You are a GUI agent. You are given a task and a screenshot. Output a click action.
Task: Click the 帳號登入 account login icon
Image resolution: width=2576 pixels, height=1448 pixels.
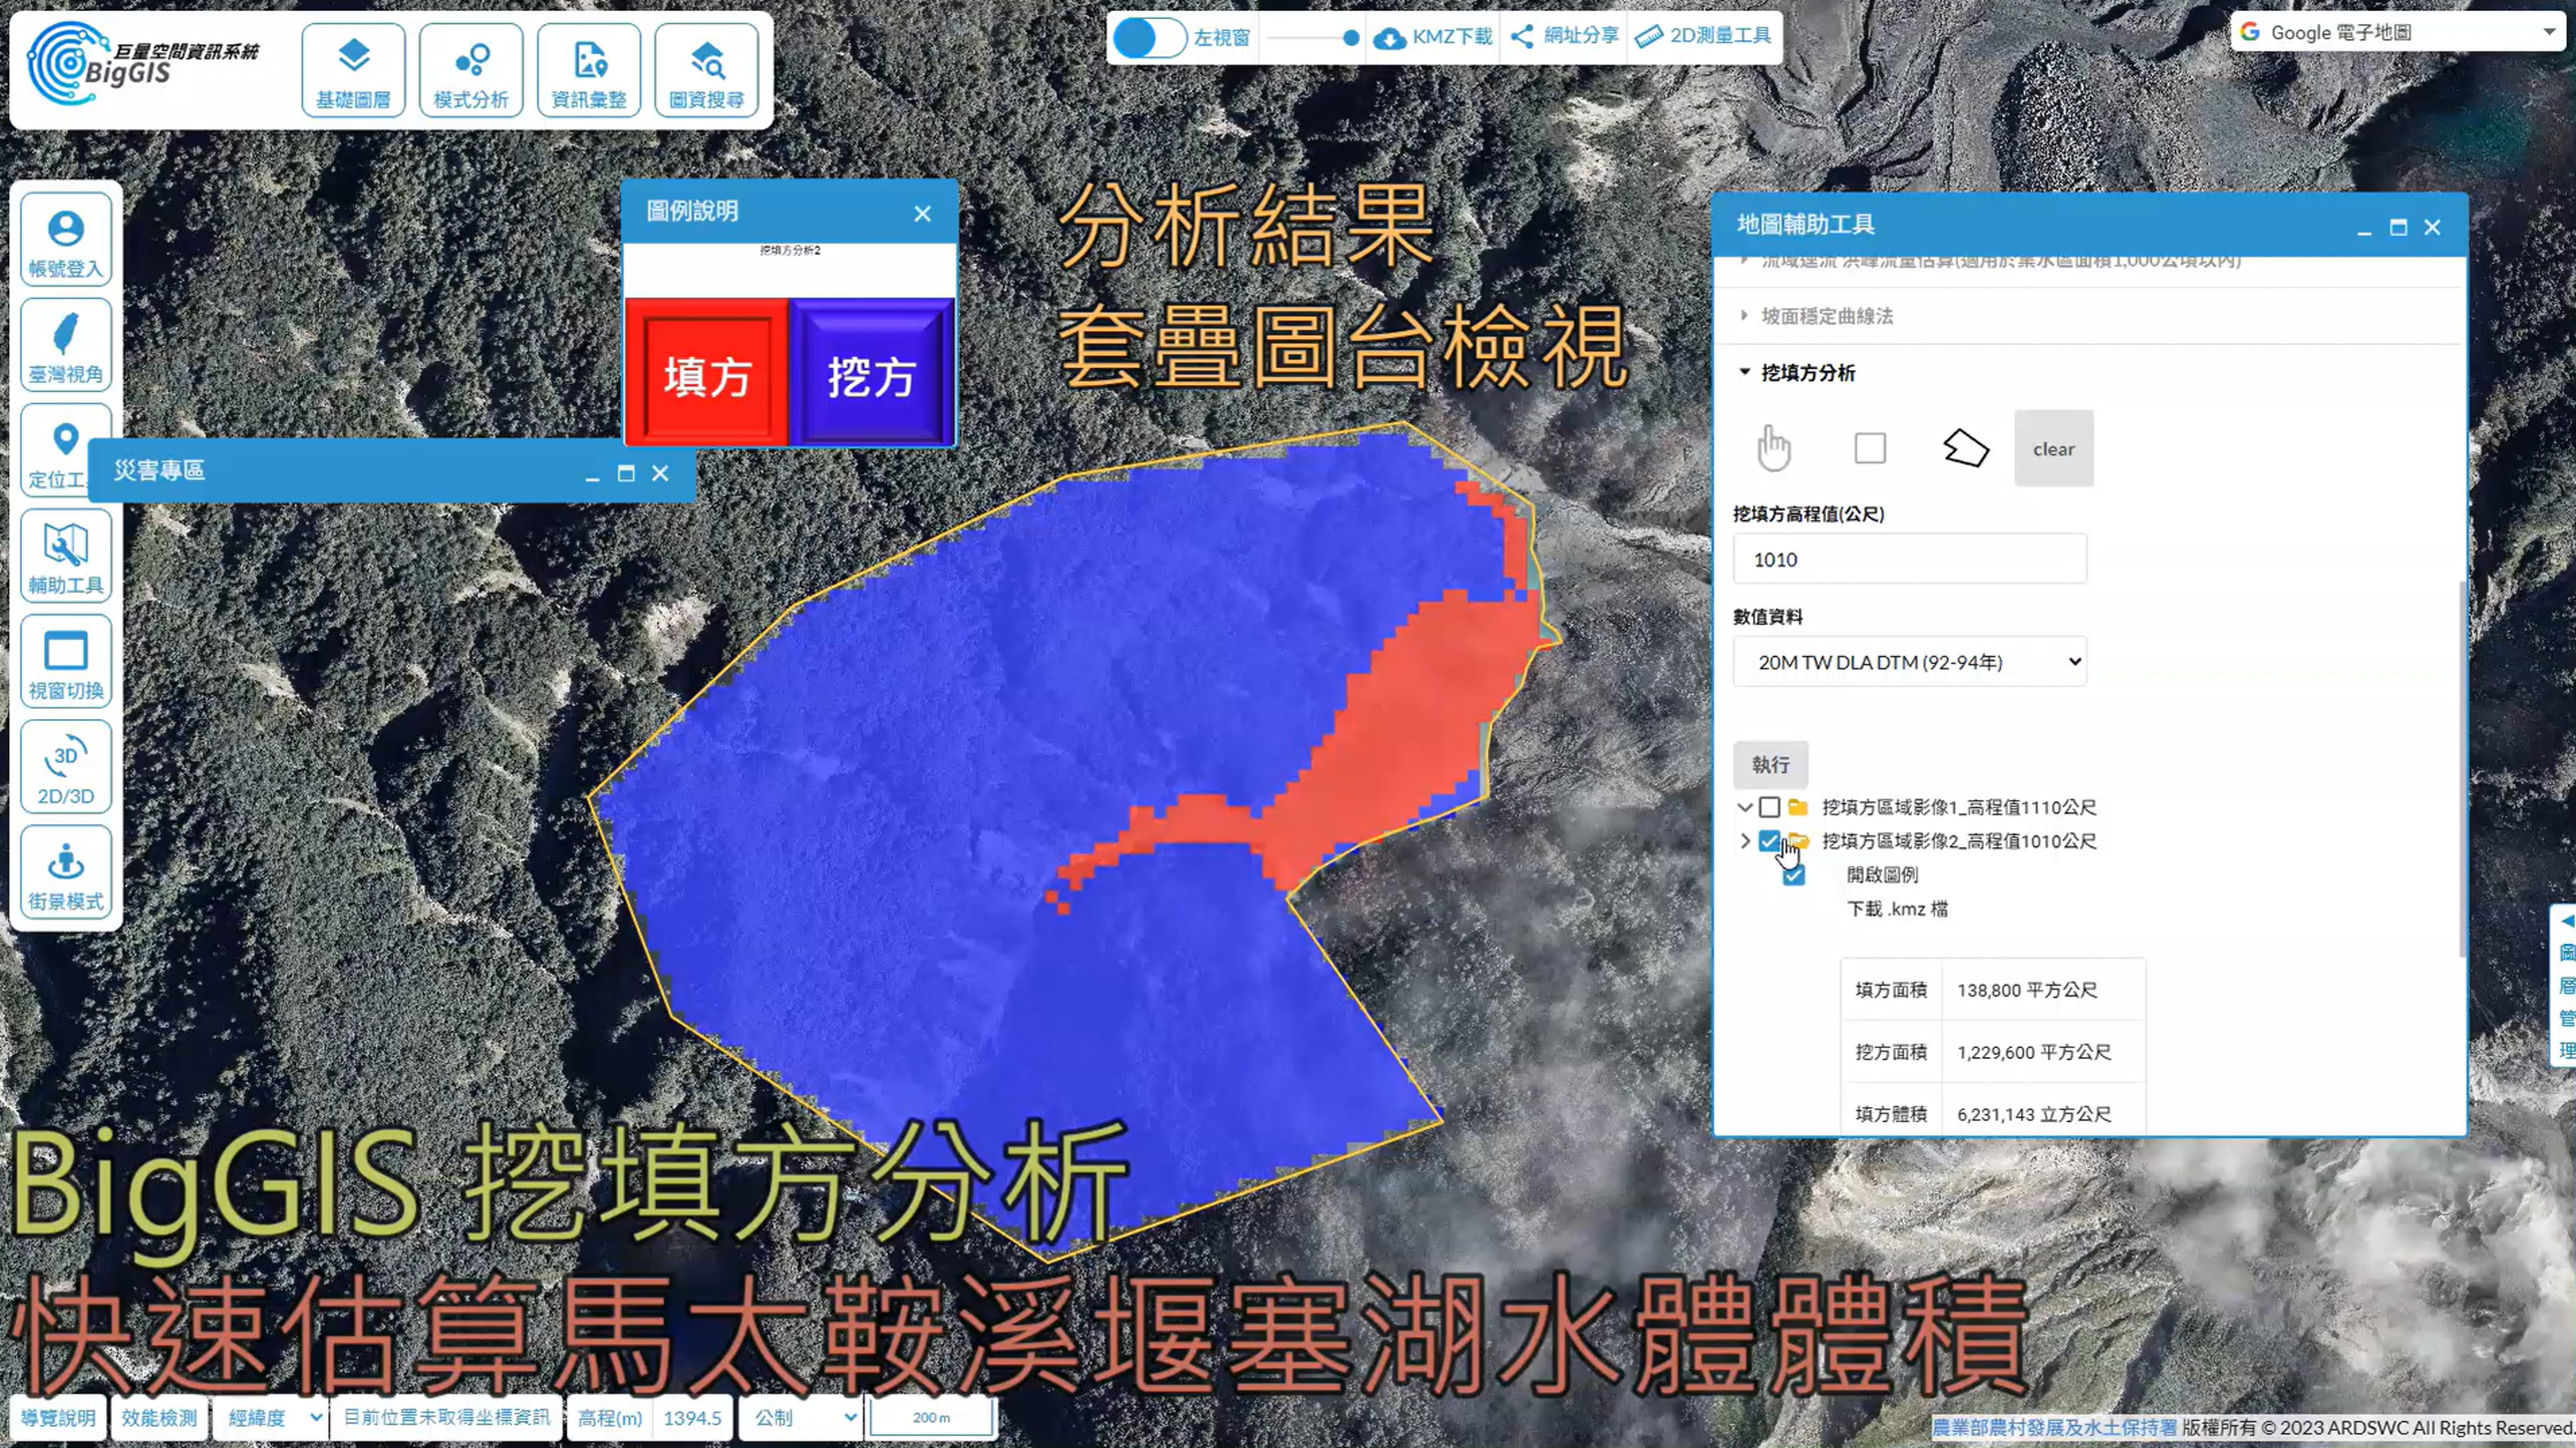66,242
